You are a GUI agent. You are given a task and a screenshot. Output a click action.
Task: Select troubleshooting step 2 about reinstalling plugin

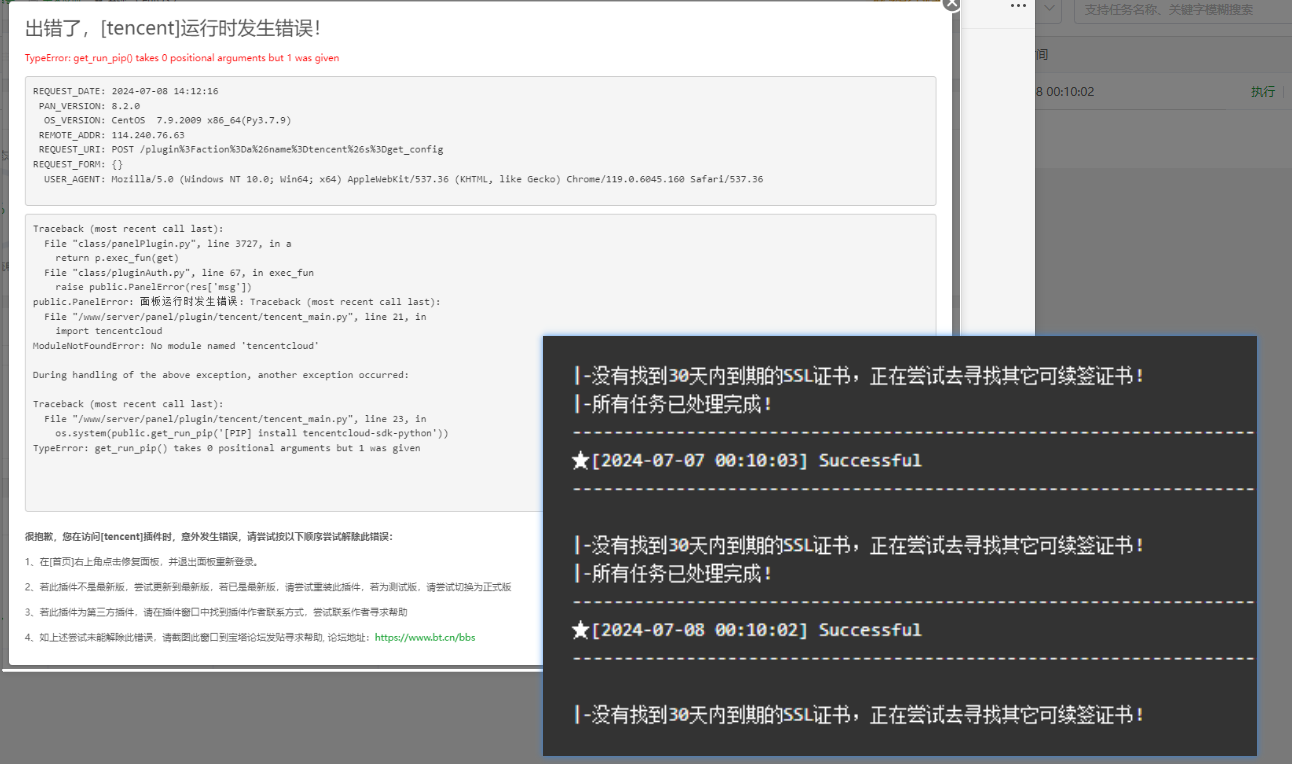coord(268,587)
